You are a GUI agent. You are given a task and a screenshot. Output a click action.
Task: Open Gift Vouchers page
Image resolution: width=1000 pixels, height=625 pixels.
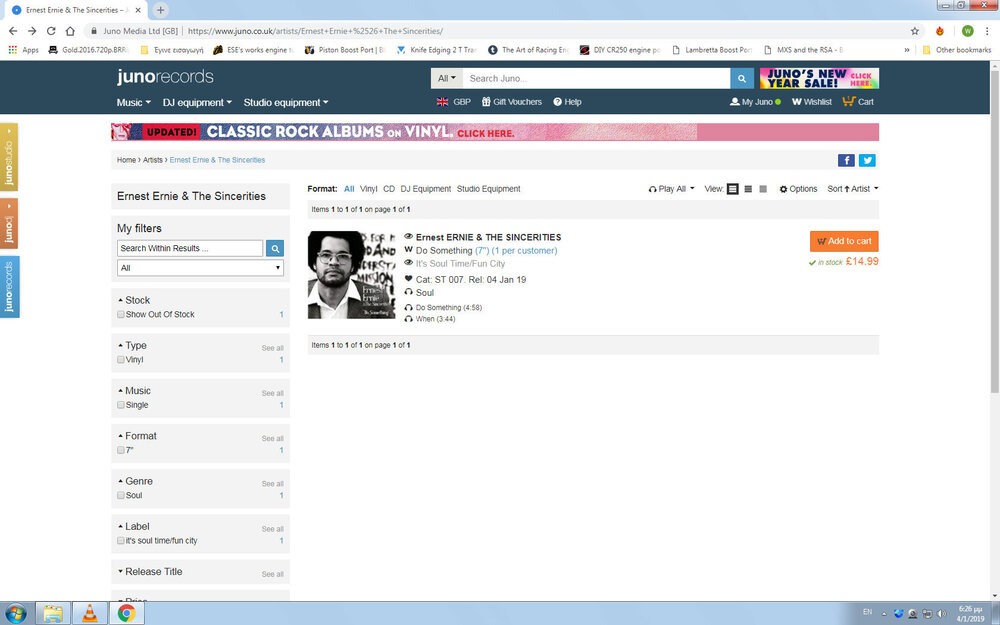511,102
